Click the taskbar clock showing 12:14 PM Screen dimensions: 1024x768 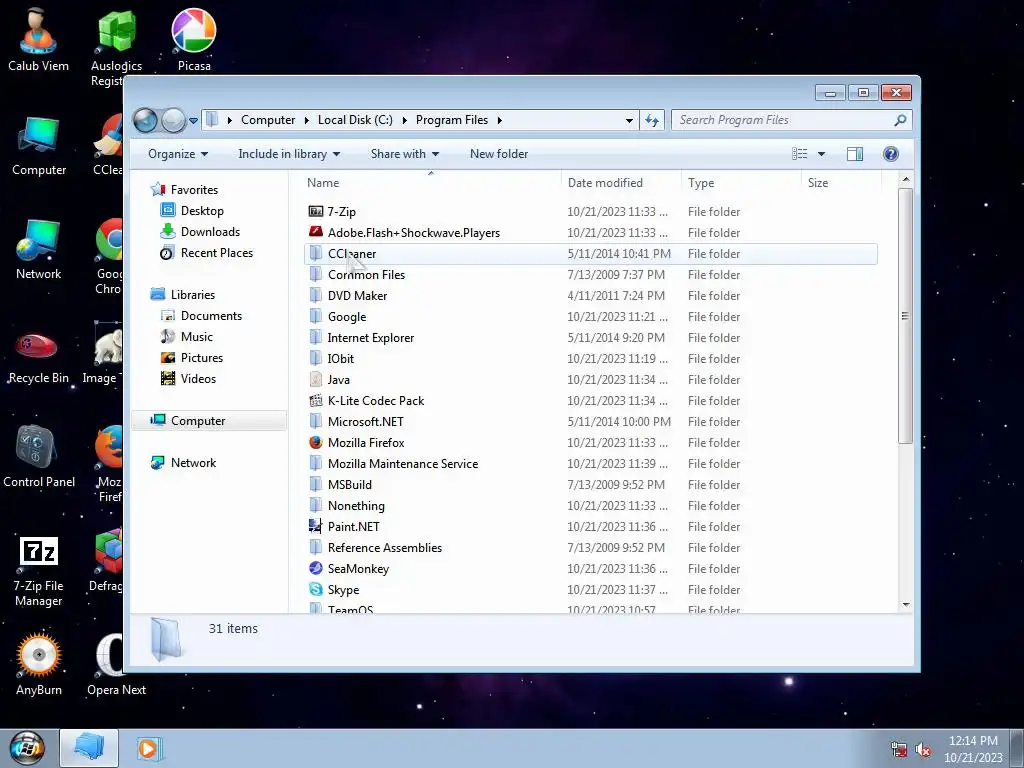pyautogui.click(x=972, y=741)
